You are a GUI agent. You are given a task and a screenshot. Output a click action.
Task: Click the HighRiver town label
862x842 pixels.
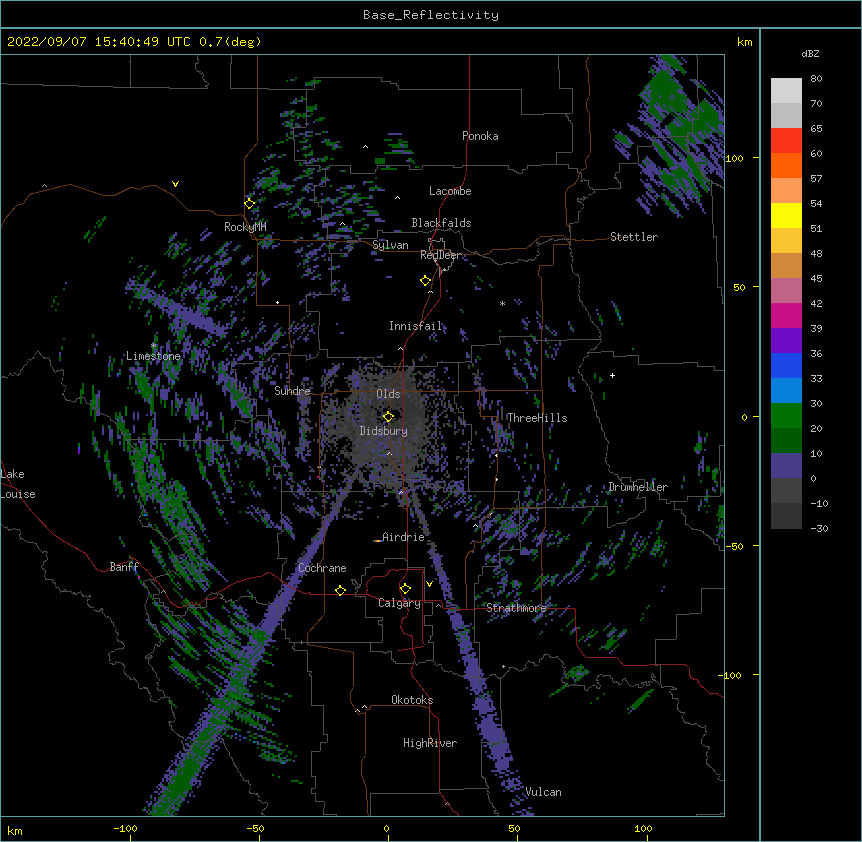(430, 743)
